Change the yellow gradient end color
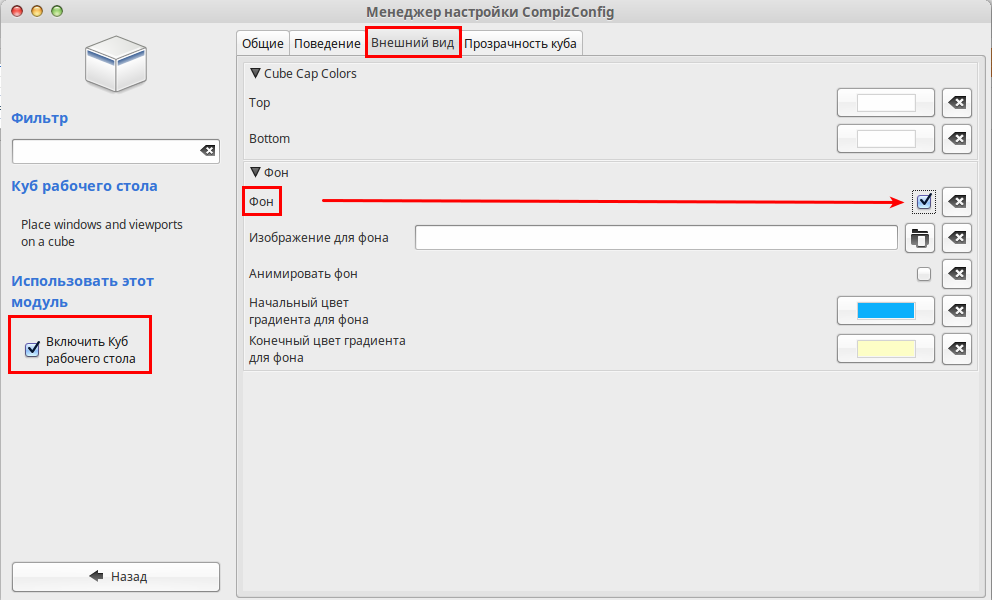The height and width of the screenshot is (600, 992). click(886, 349)
